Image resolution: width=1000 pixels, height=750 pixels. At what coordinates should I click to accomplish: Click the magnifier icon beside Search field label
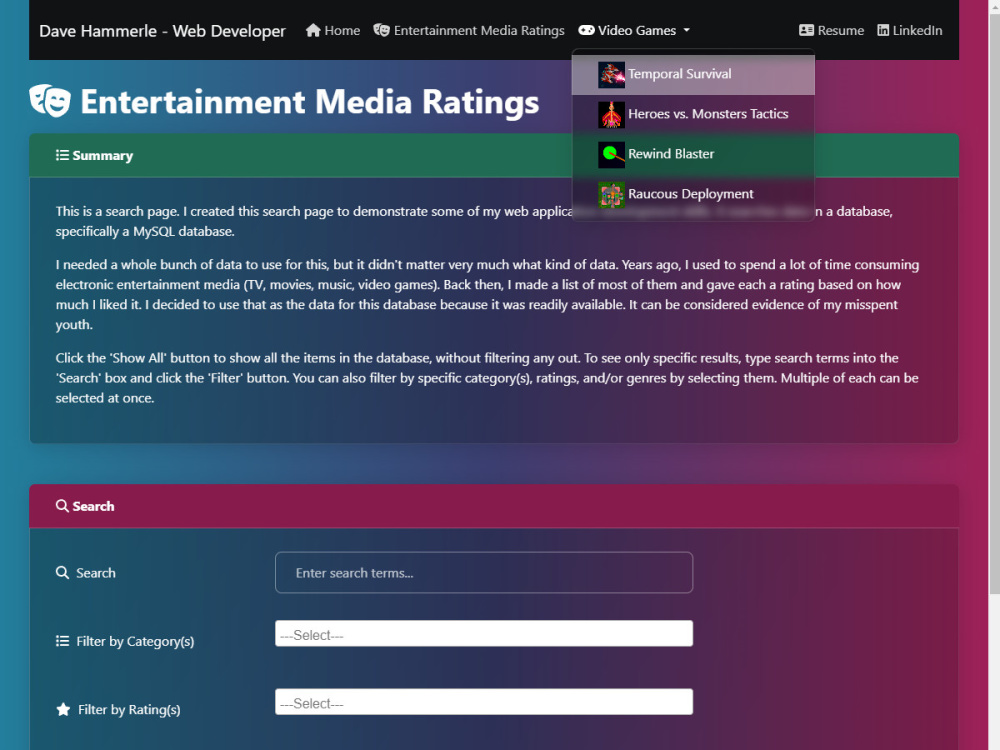tap(62, 573)
